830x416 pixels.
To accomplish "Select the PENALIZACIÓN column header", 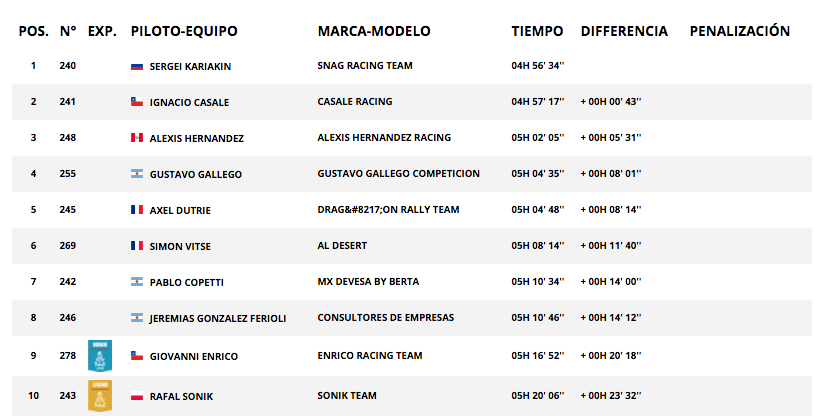I will point(740,31).
